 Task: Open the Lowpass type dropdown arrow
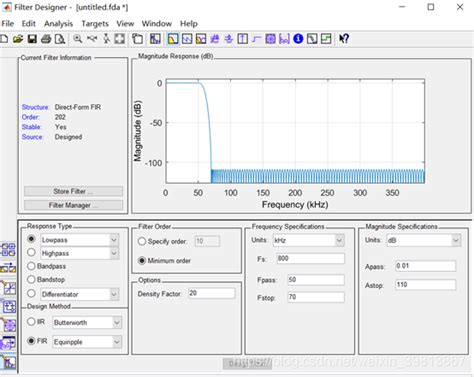(x=114, y=240)
